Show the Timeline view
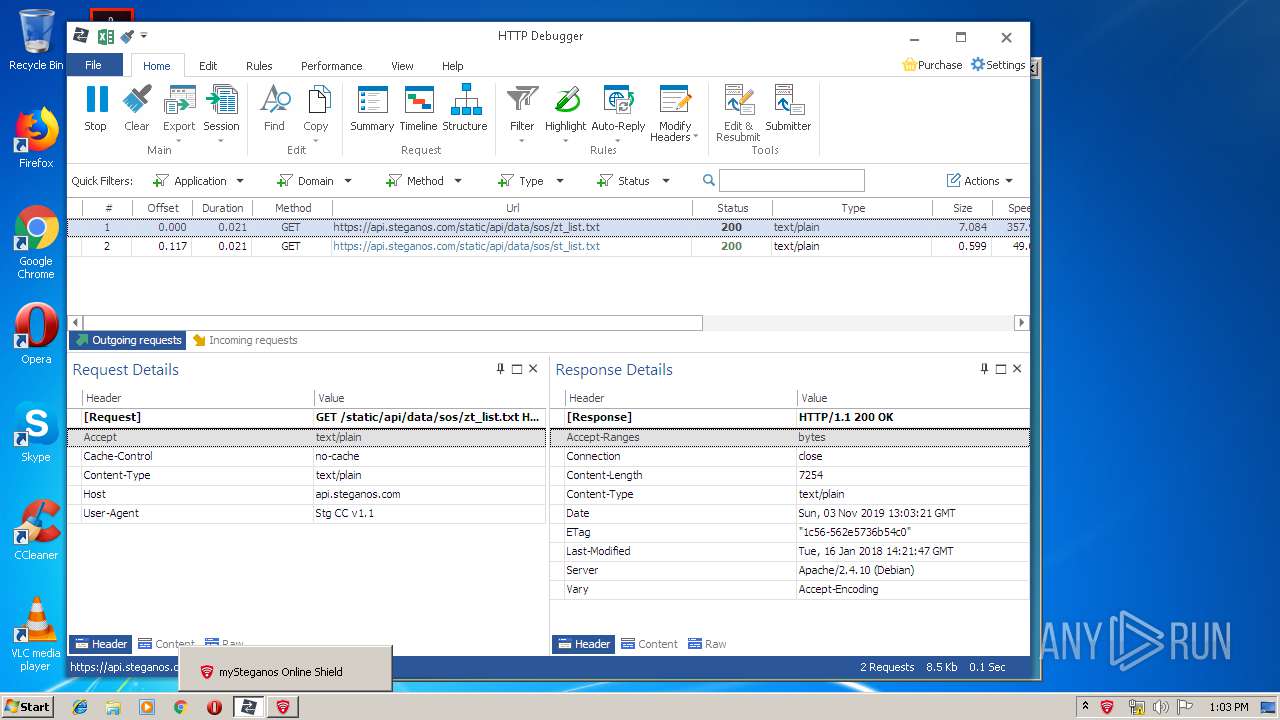 tap(418, 109)
